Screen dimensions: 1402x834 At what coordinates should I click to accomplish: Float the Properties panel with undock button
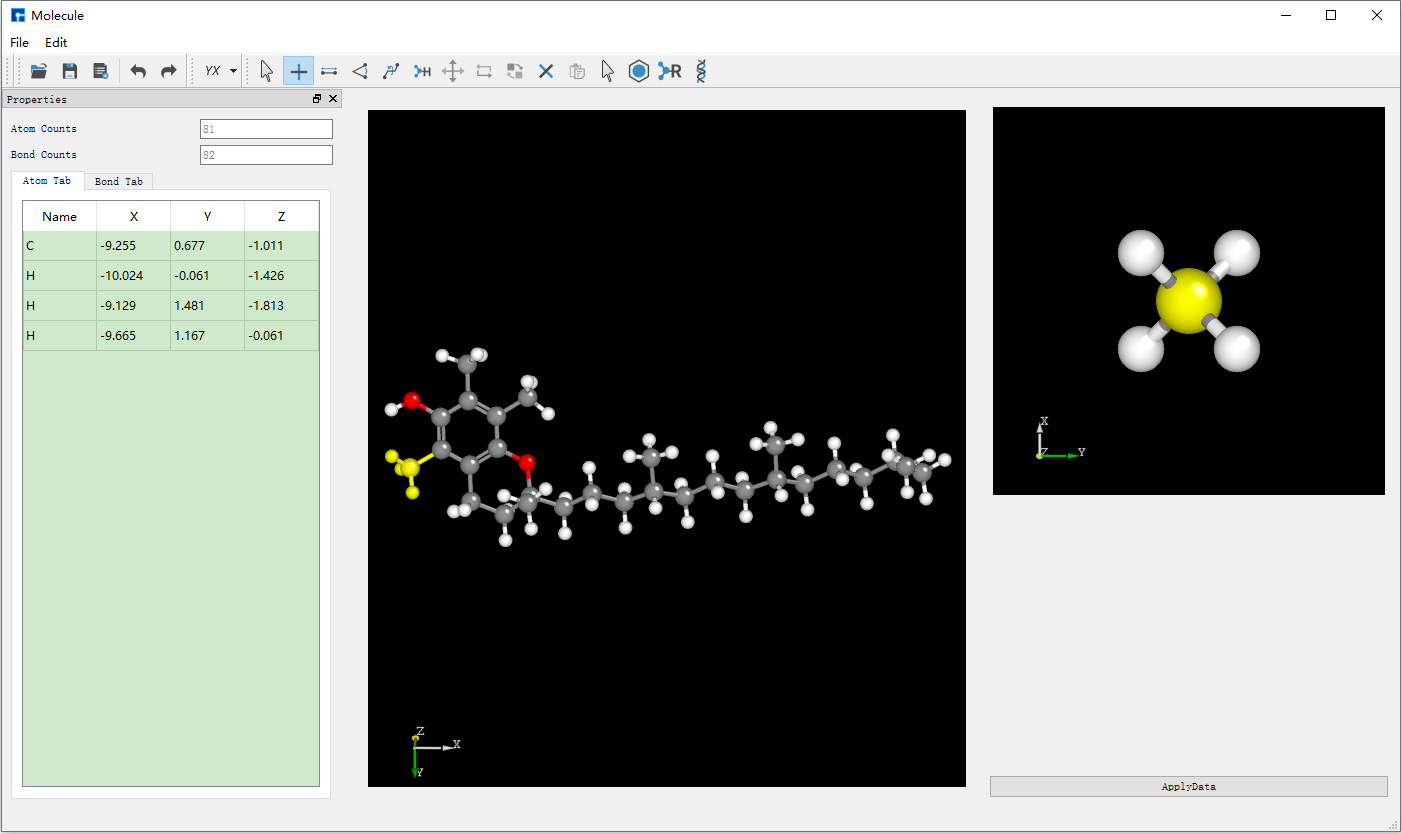tap(317, 99)
